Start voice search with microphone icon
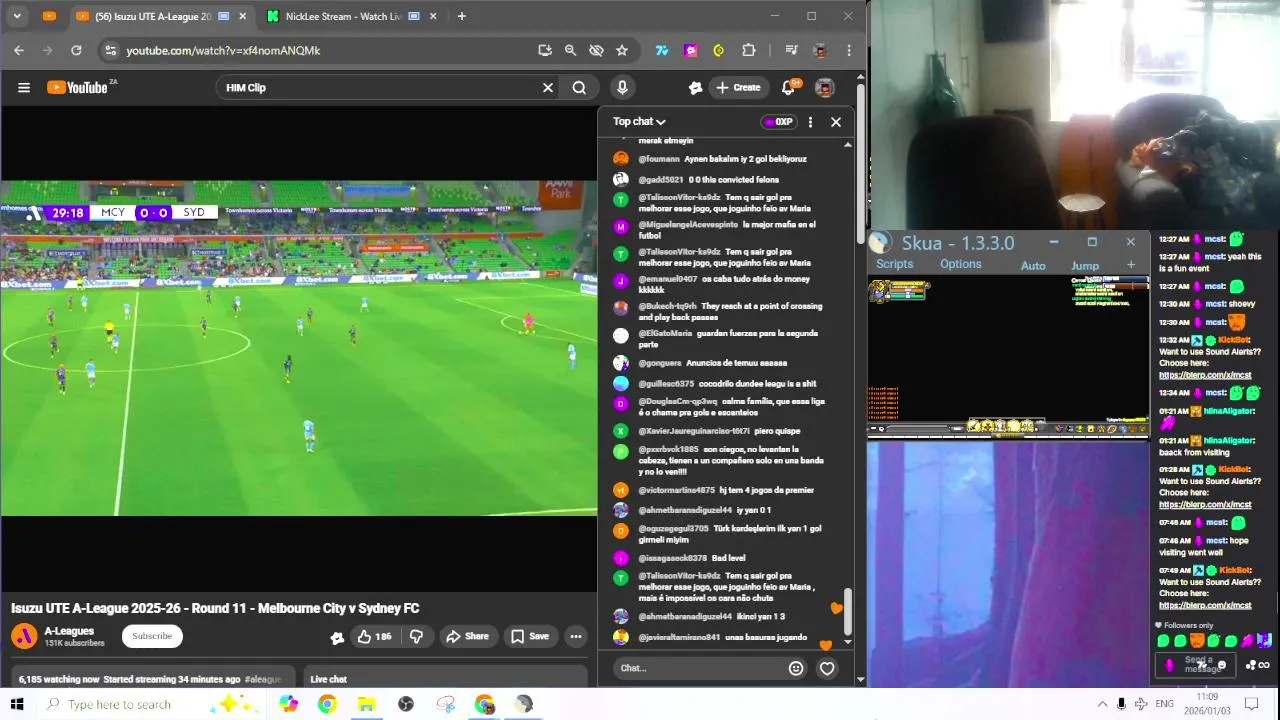This screenshot has width=1280, height=720. (622, 88)
